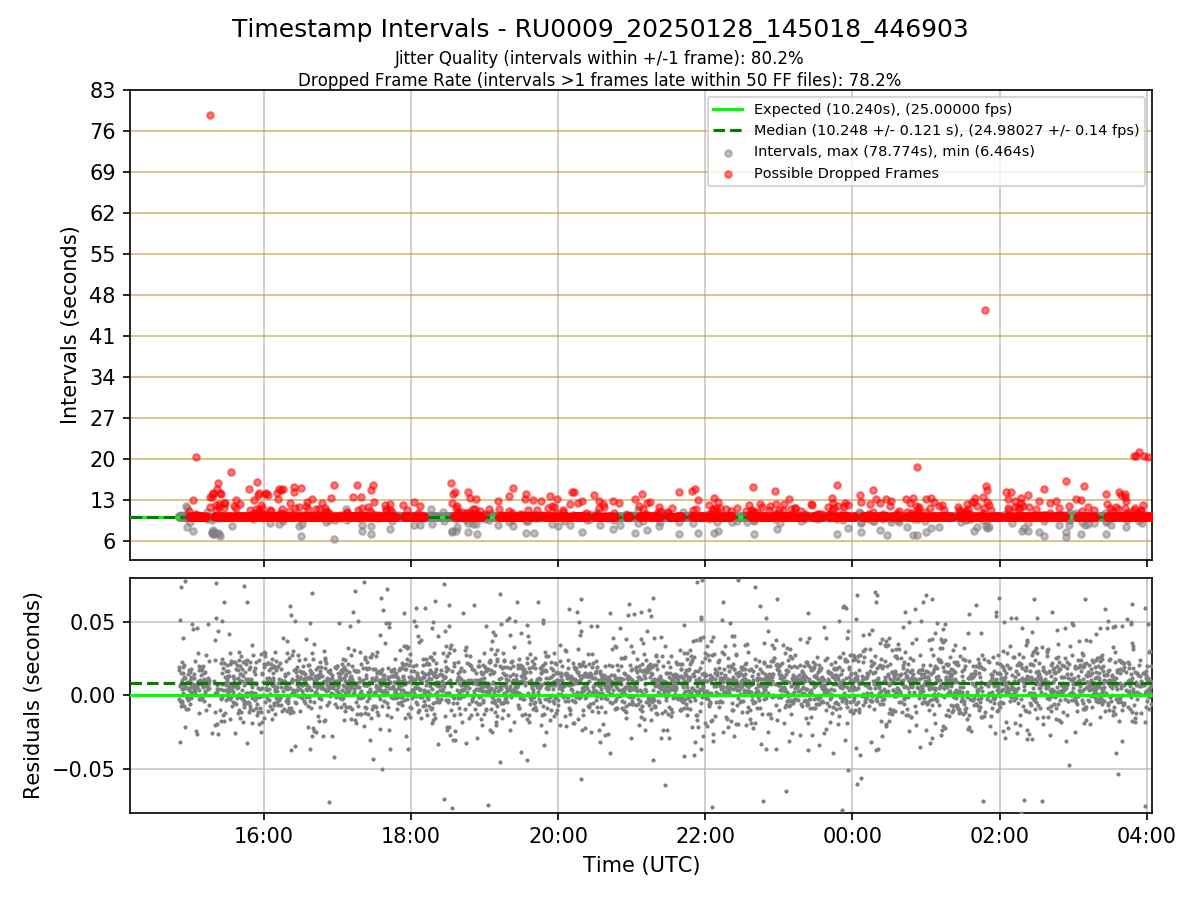
Task: Select the 'Jitter Quality' 80.2% subtitle line
Action: [599, 58]
